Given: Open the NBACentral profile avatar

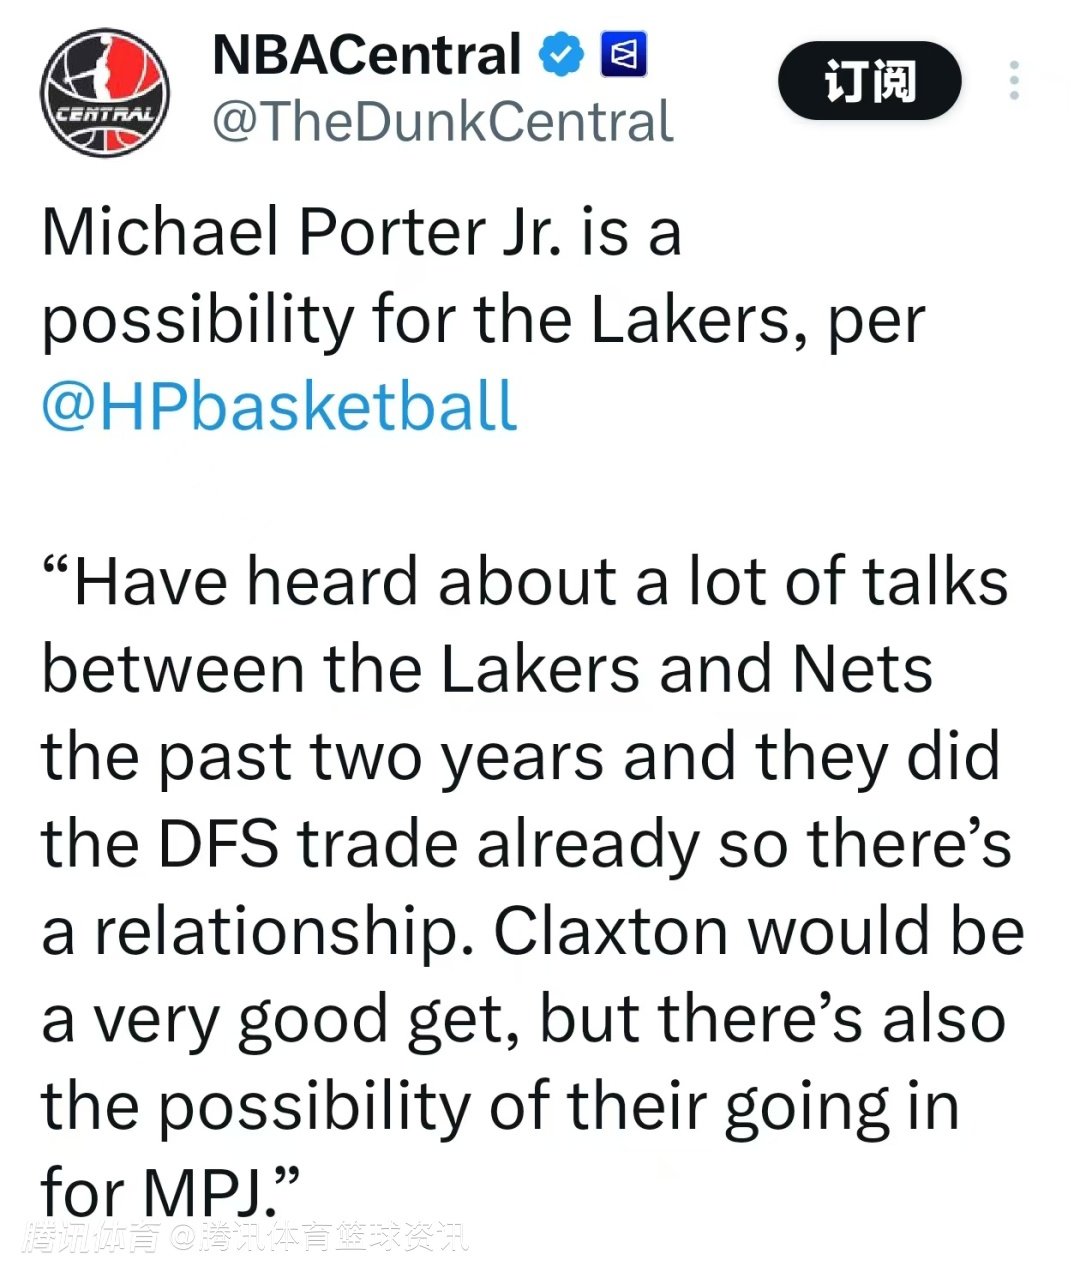Looking at the screenshot, I should click(x=105, y=93).
